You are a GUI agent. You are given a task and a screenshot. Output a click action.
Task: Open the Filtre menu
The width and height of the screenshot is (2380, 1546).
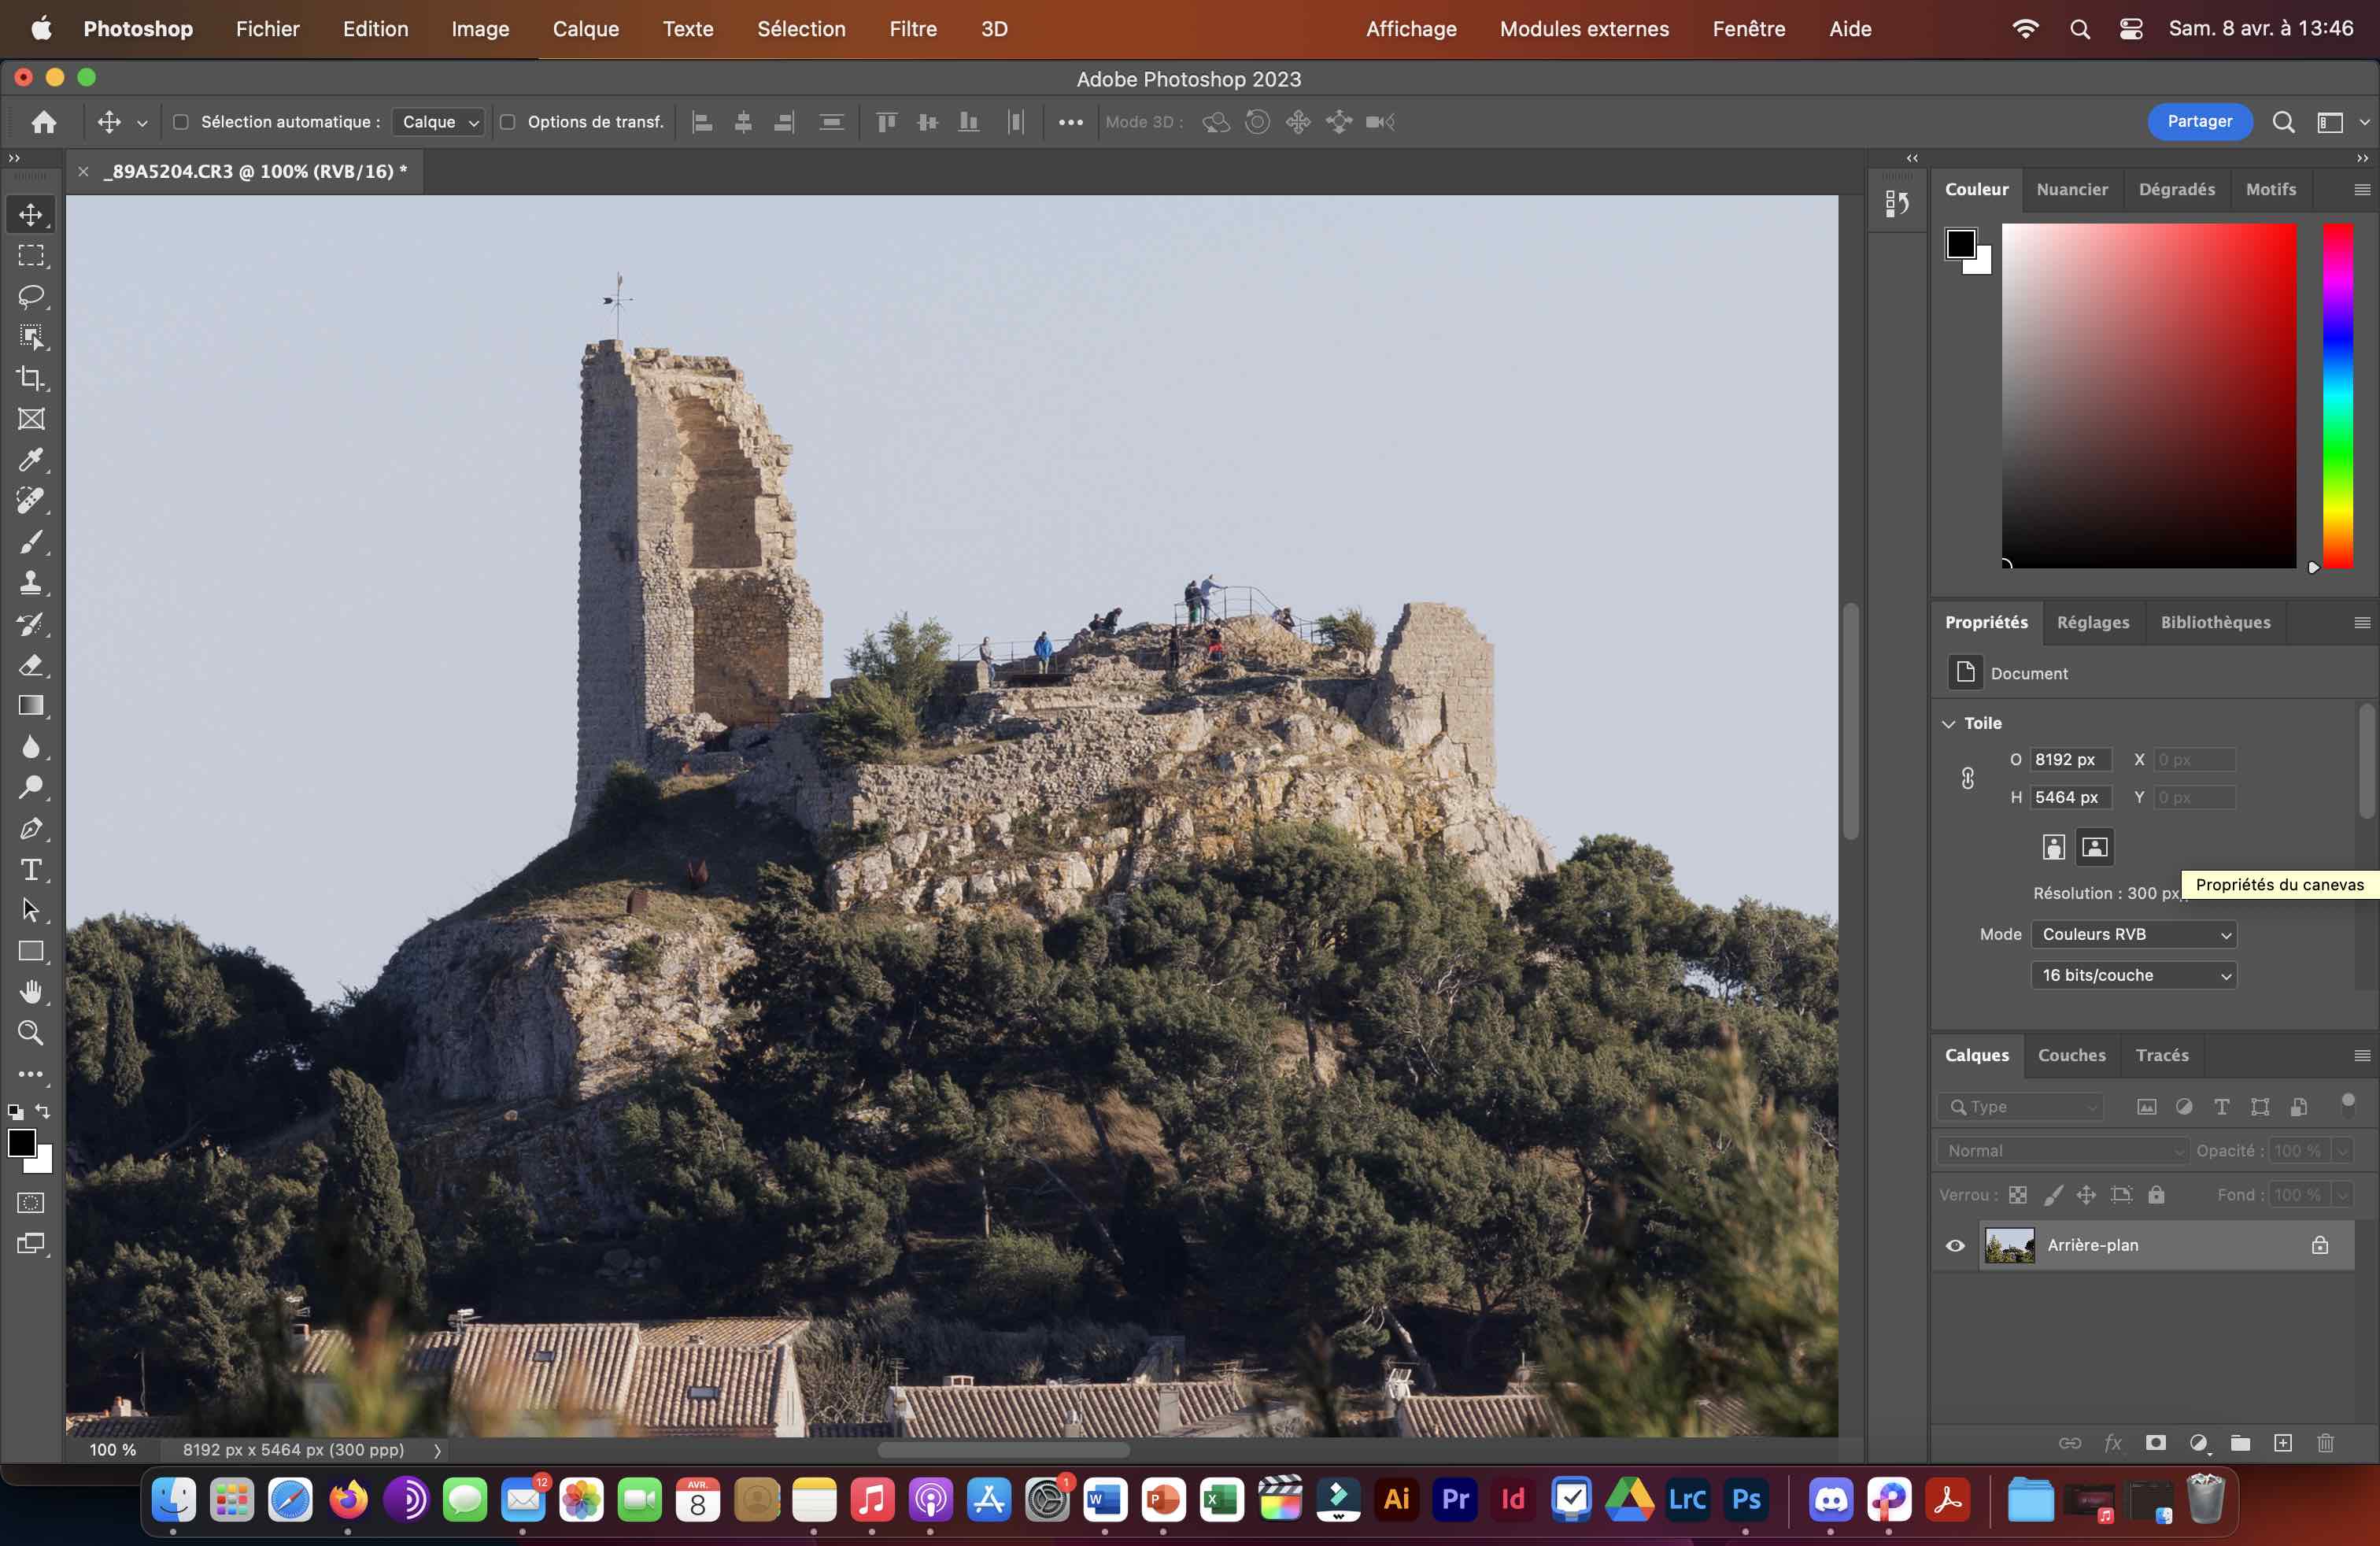click(913, 29)
